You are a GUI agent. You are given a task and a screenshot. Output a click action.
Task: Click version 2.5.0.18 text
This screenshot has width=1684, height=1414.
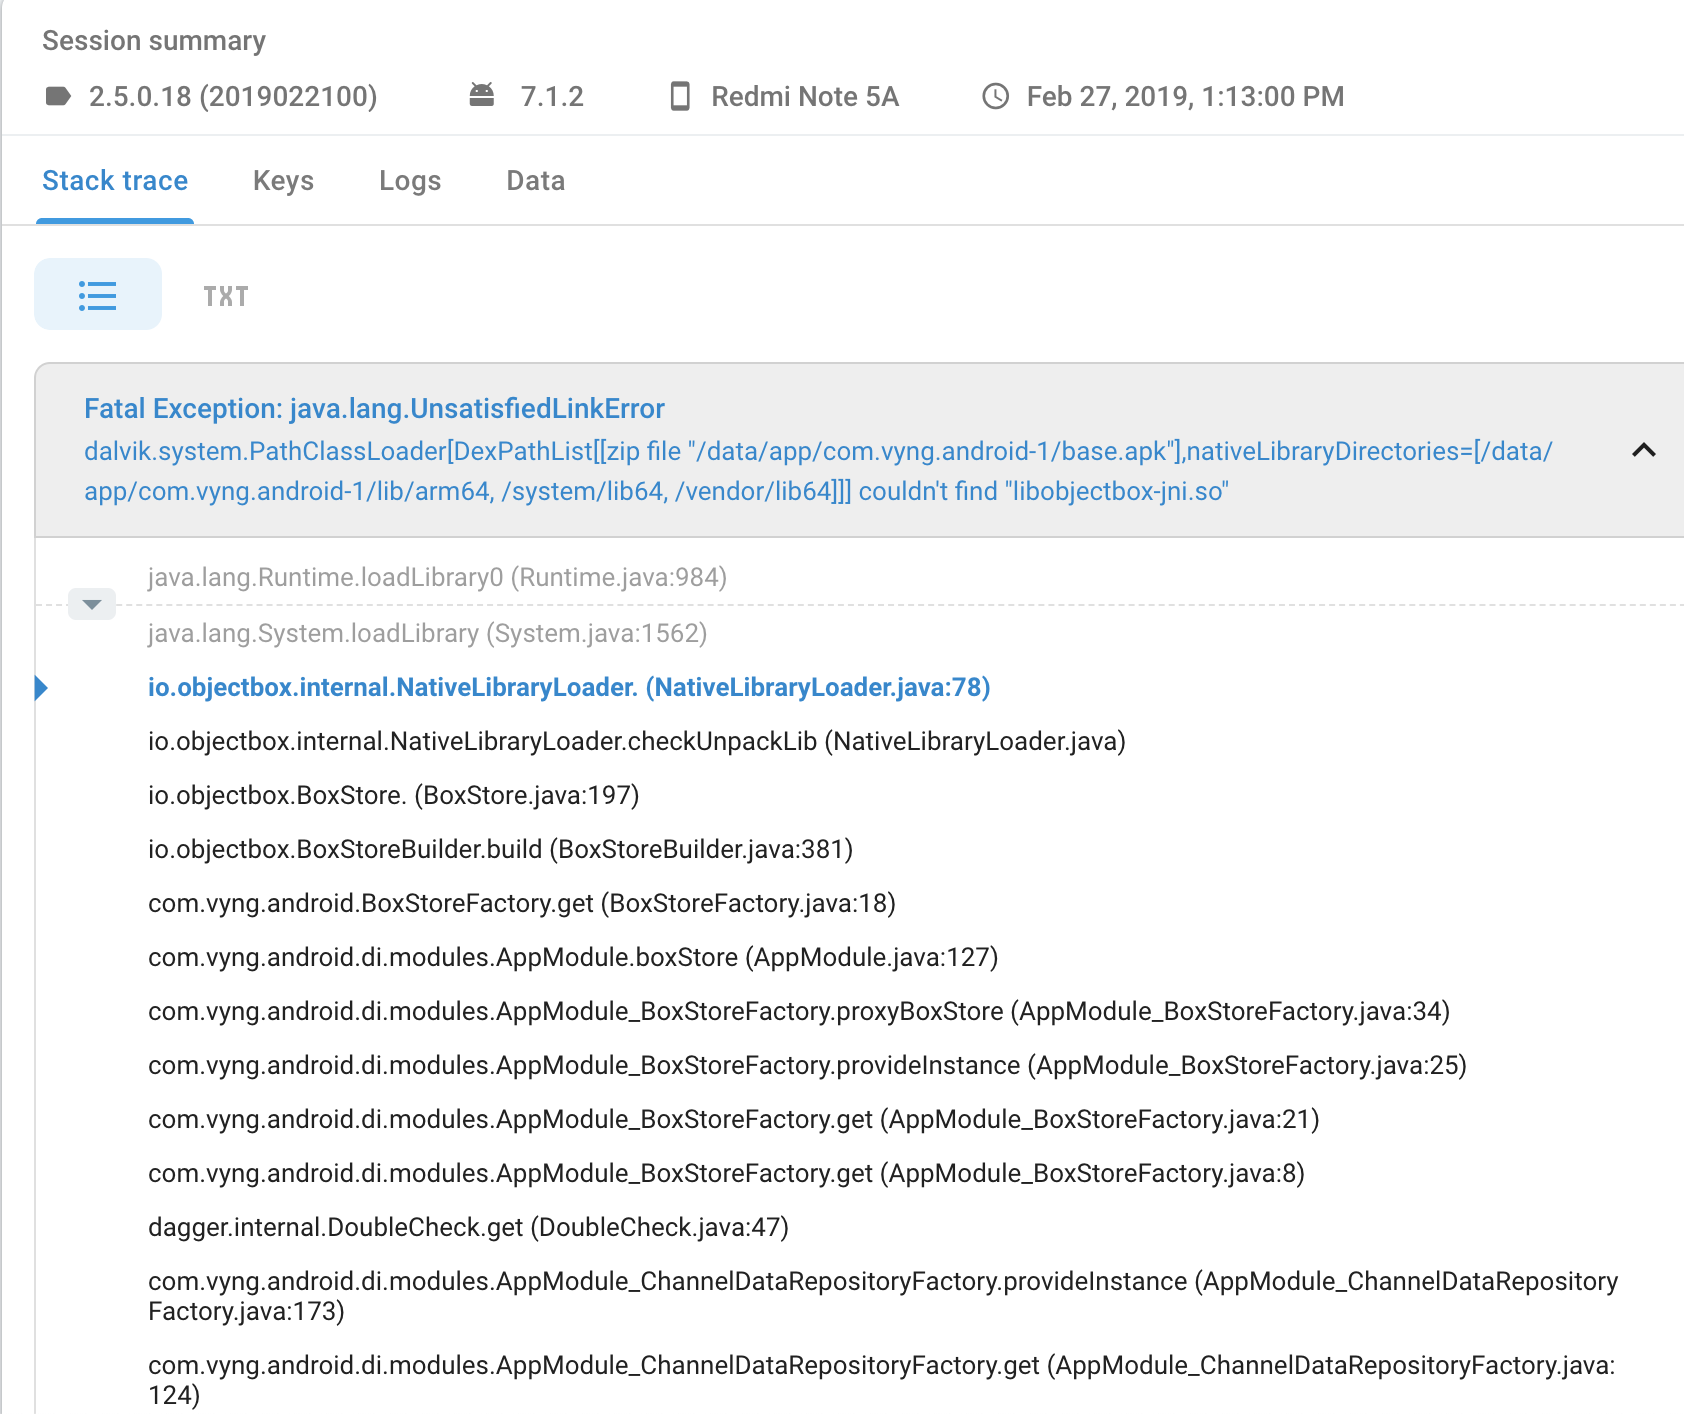[233, 97]
